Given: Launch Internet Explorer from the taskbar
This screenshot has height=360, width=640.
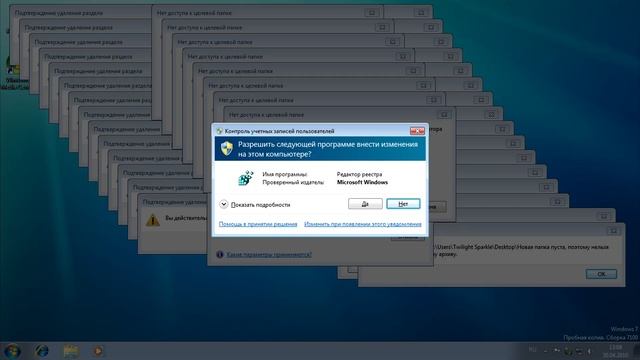Looking at the screenshot, I should (42, 351).
